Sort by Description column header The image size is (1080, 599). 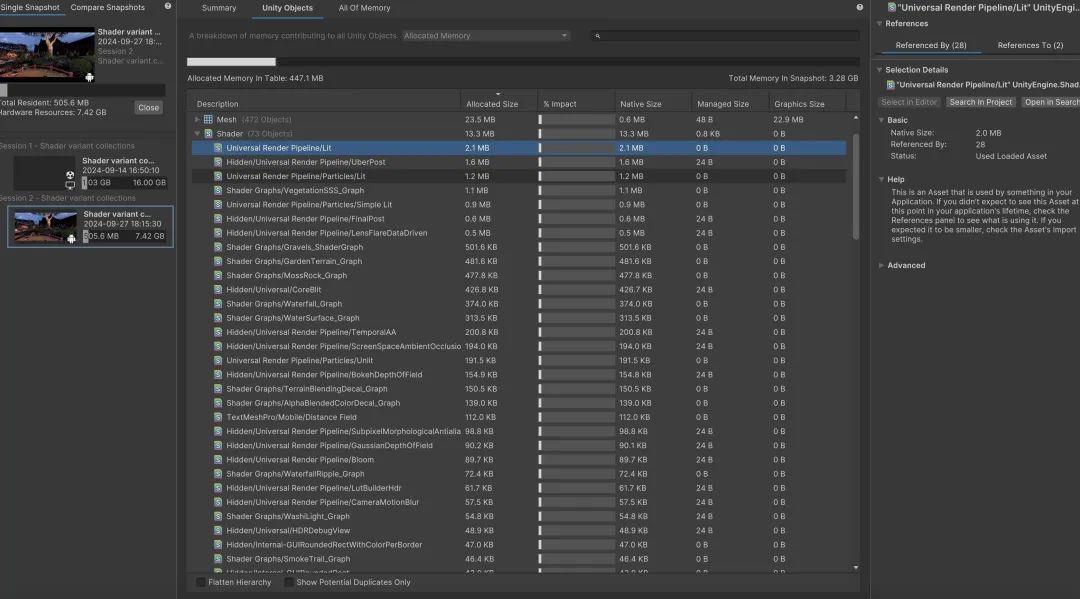pyautogui.click(x=326, y=104)
